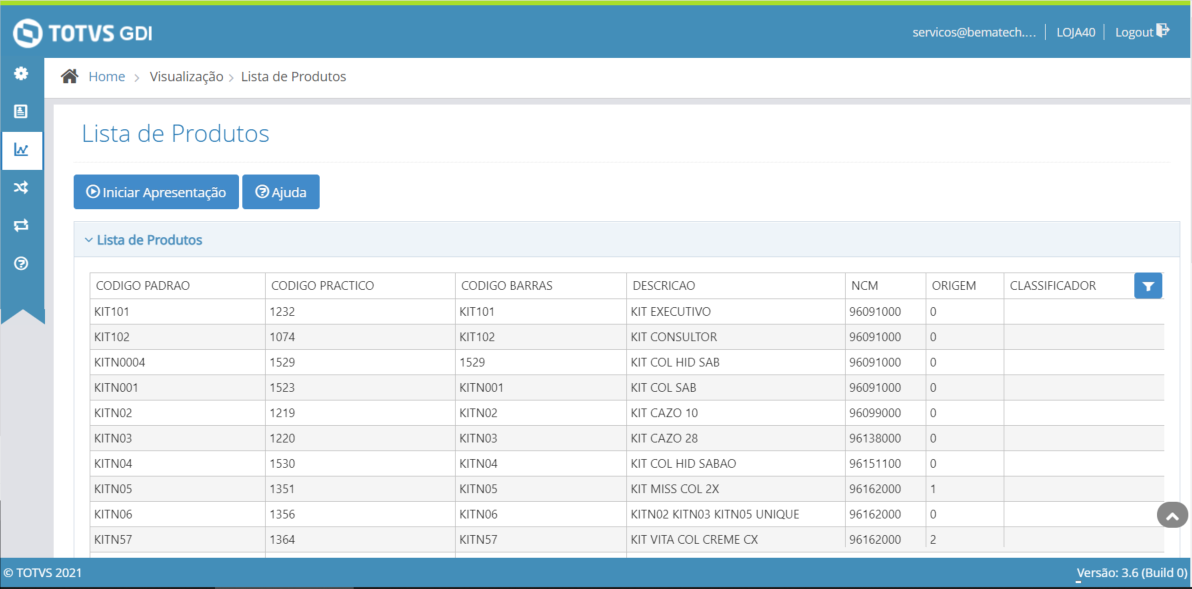This screenshot has height=589, width=1192.
Task: Open the document form sidebar icon
Action: [x=21, y=112]
